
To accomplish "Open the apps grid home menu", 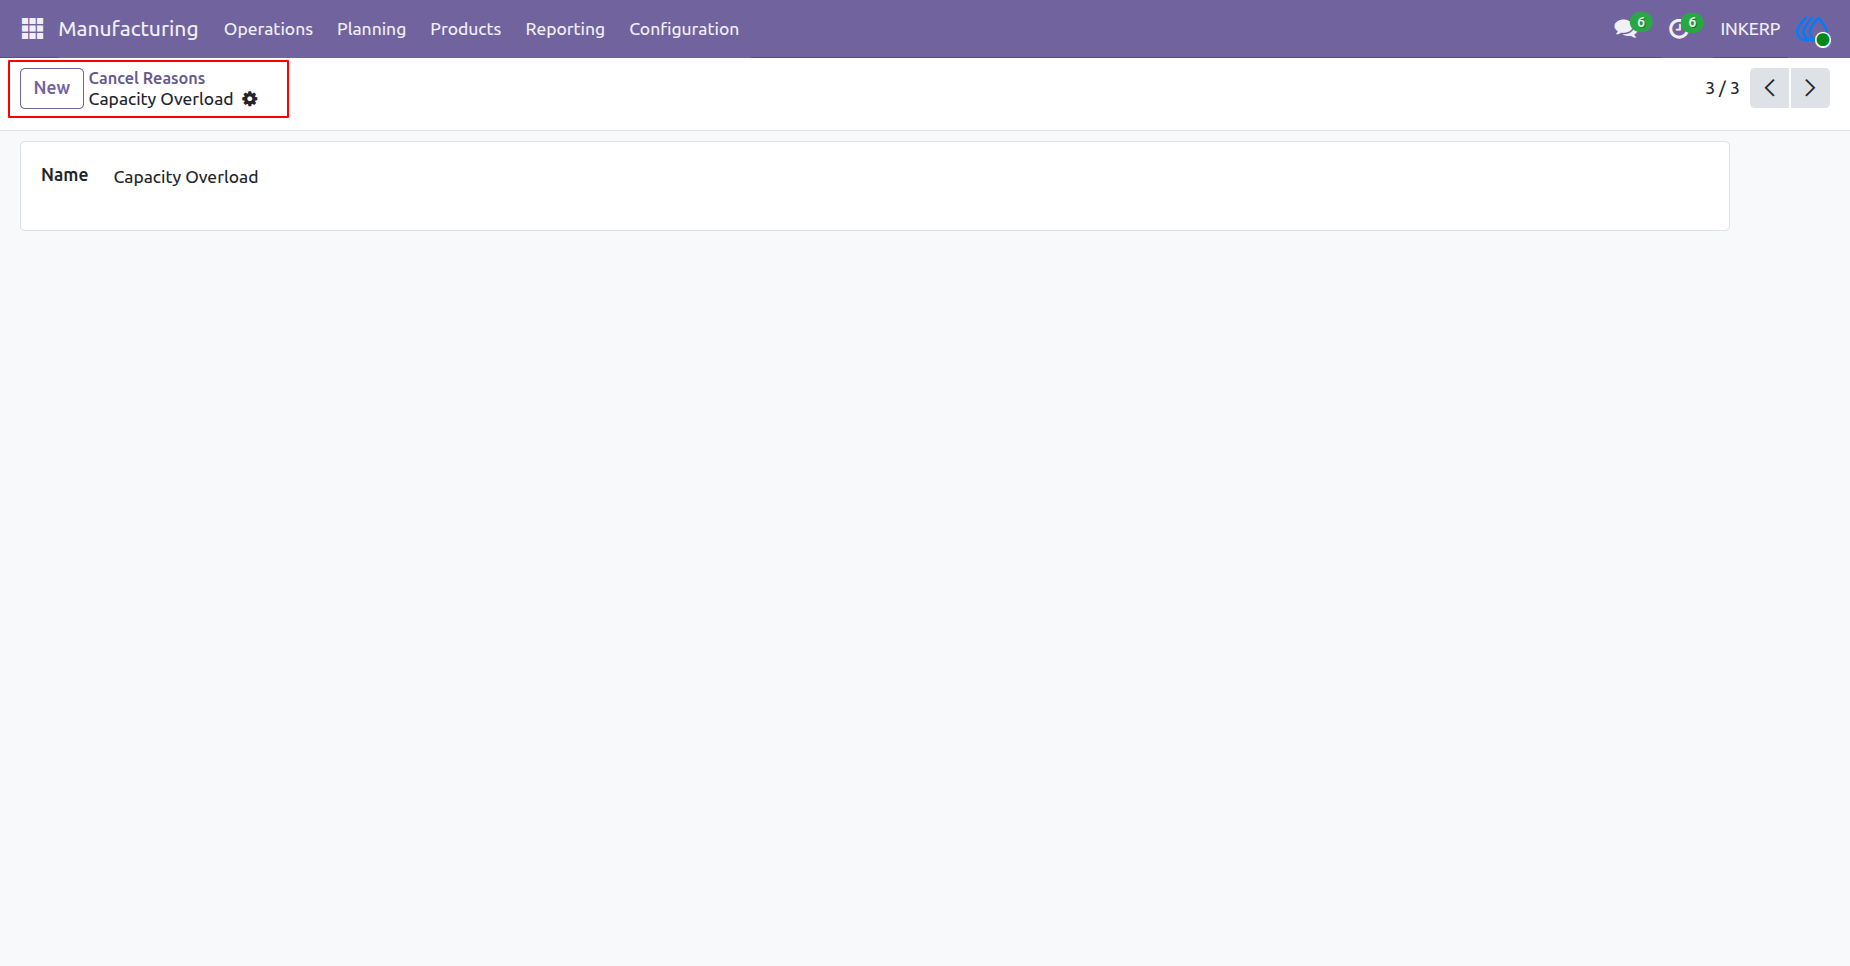I will tap(32, 29).
